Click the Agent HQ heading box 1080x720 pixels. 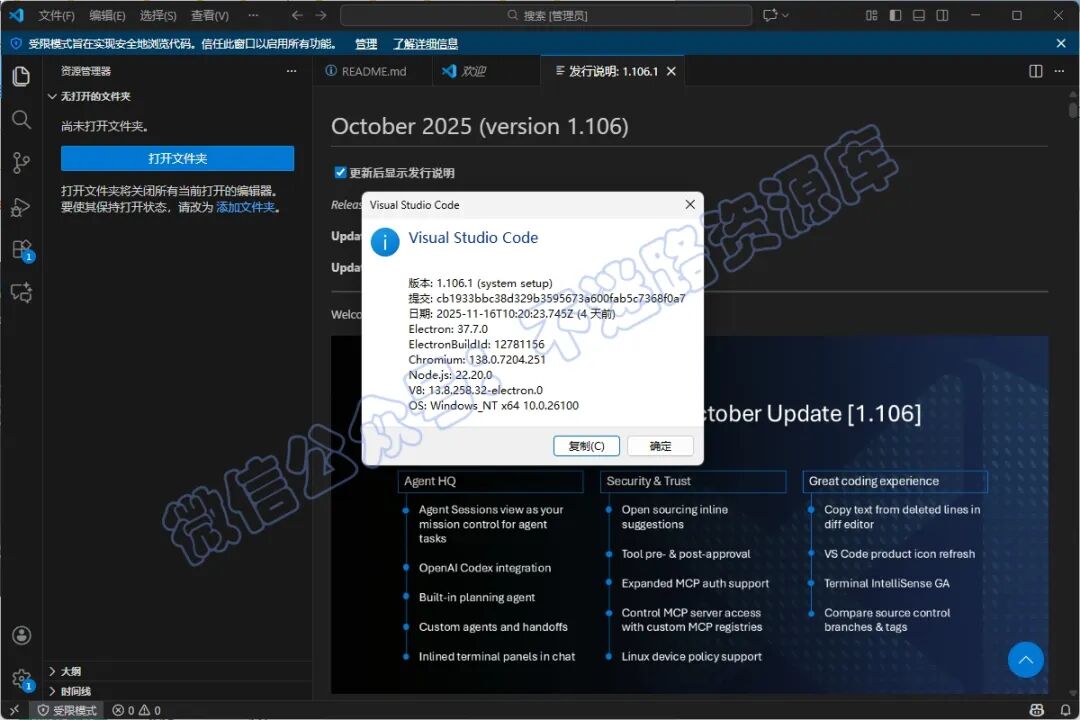(490, 482)
